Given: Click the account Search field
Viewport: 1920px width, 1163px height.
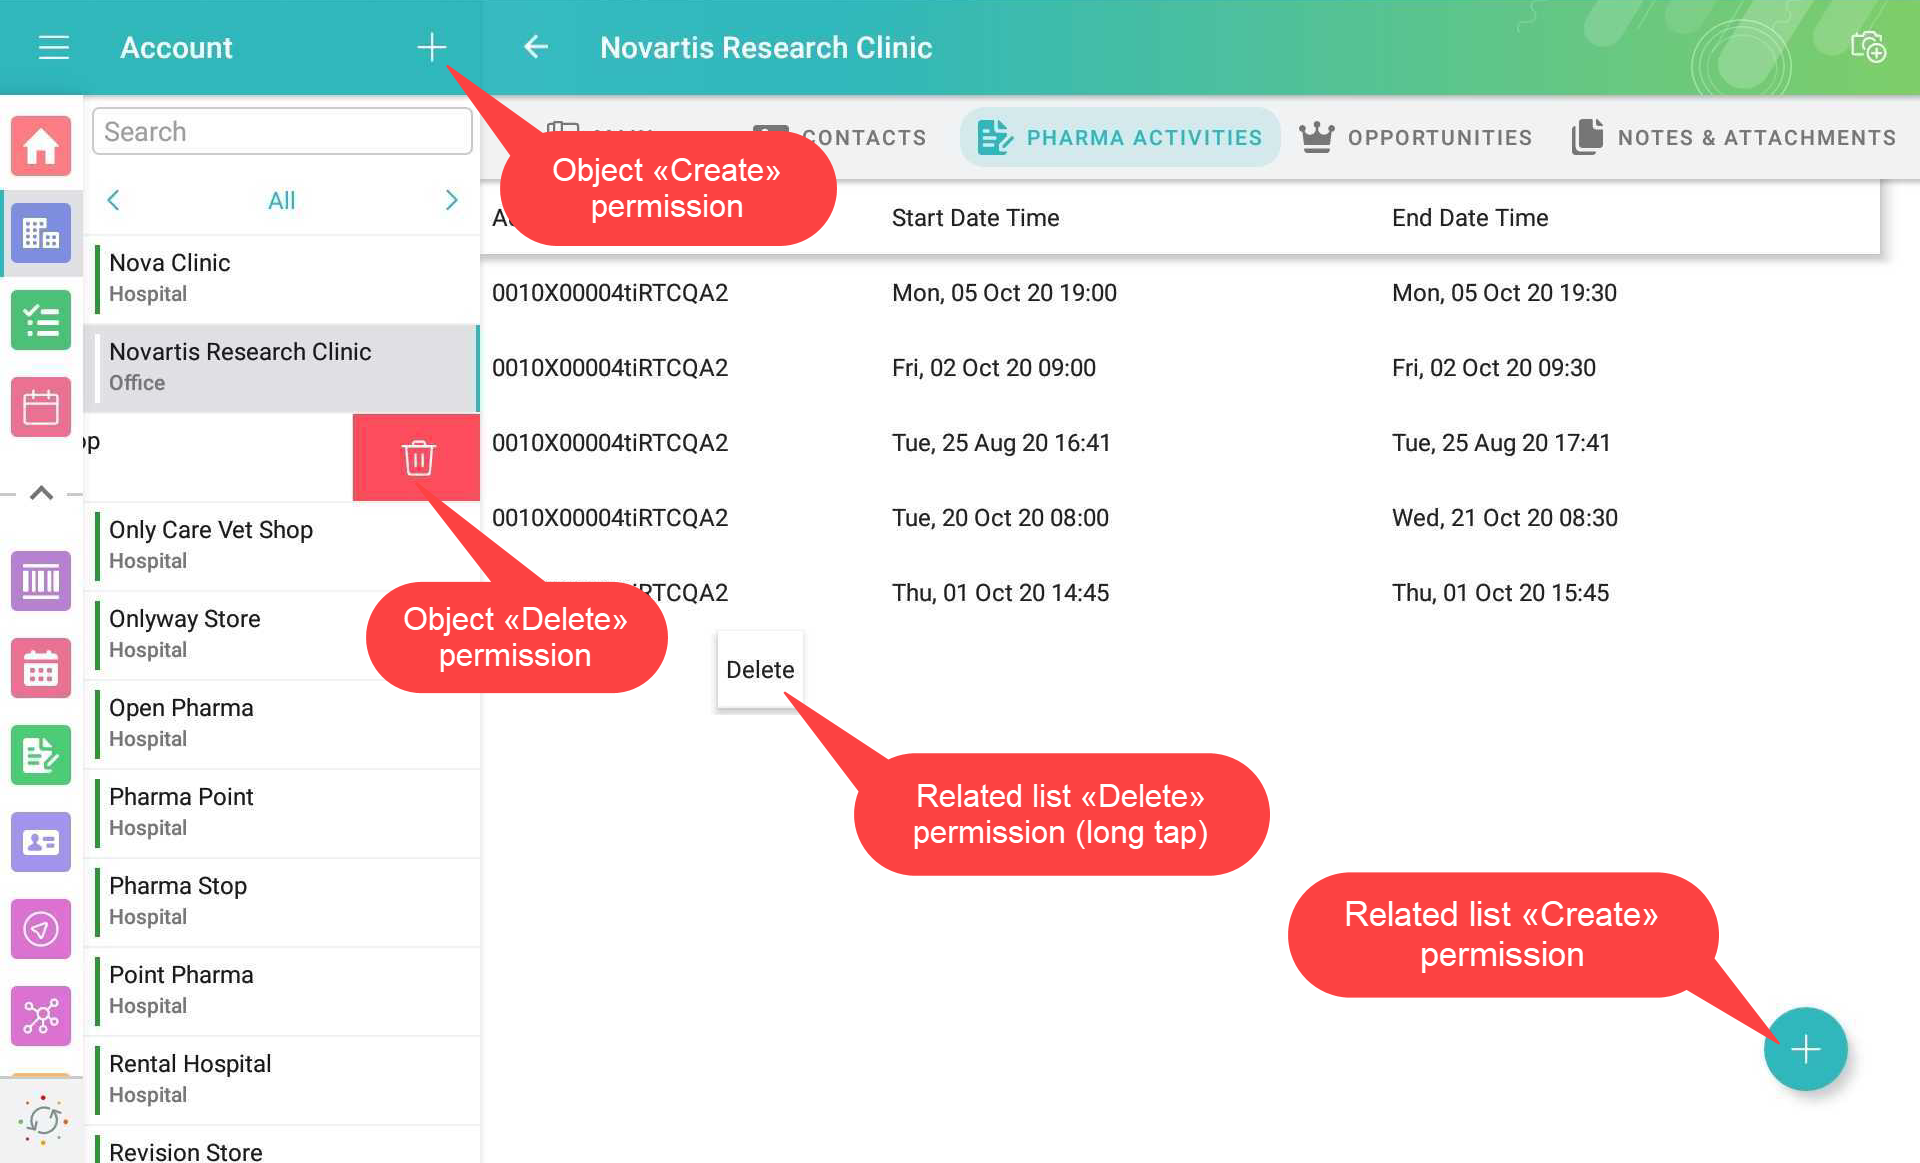Looking at the screenshot, I should coord(282,132).
